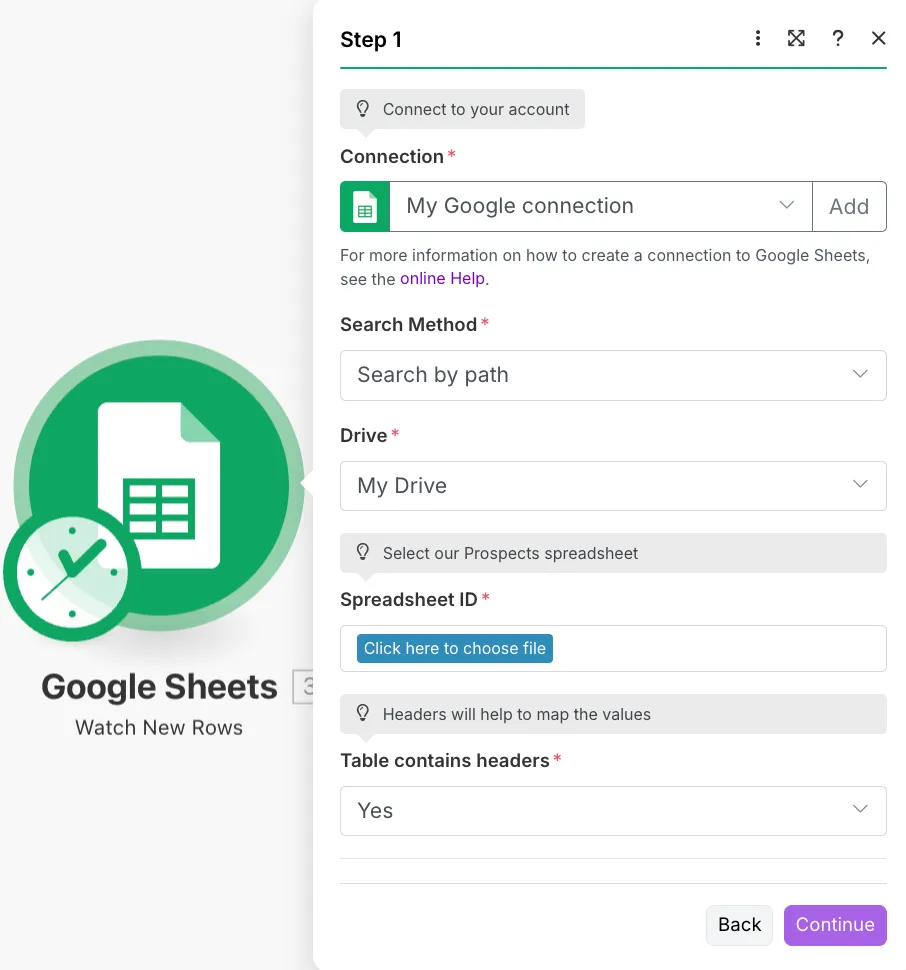Click the Add connection button
This screenshot has height=970, width=906.
[849, 207]
